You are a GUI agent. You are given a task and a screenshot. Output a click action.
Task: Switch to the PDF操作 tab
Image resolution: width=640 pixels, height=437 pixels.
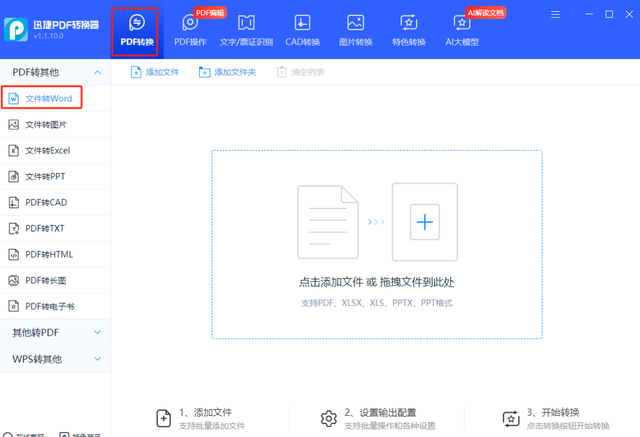[x=190, y=31]
